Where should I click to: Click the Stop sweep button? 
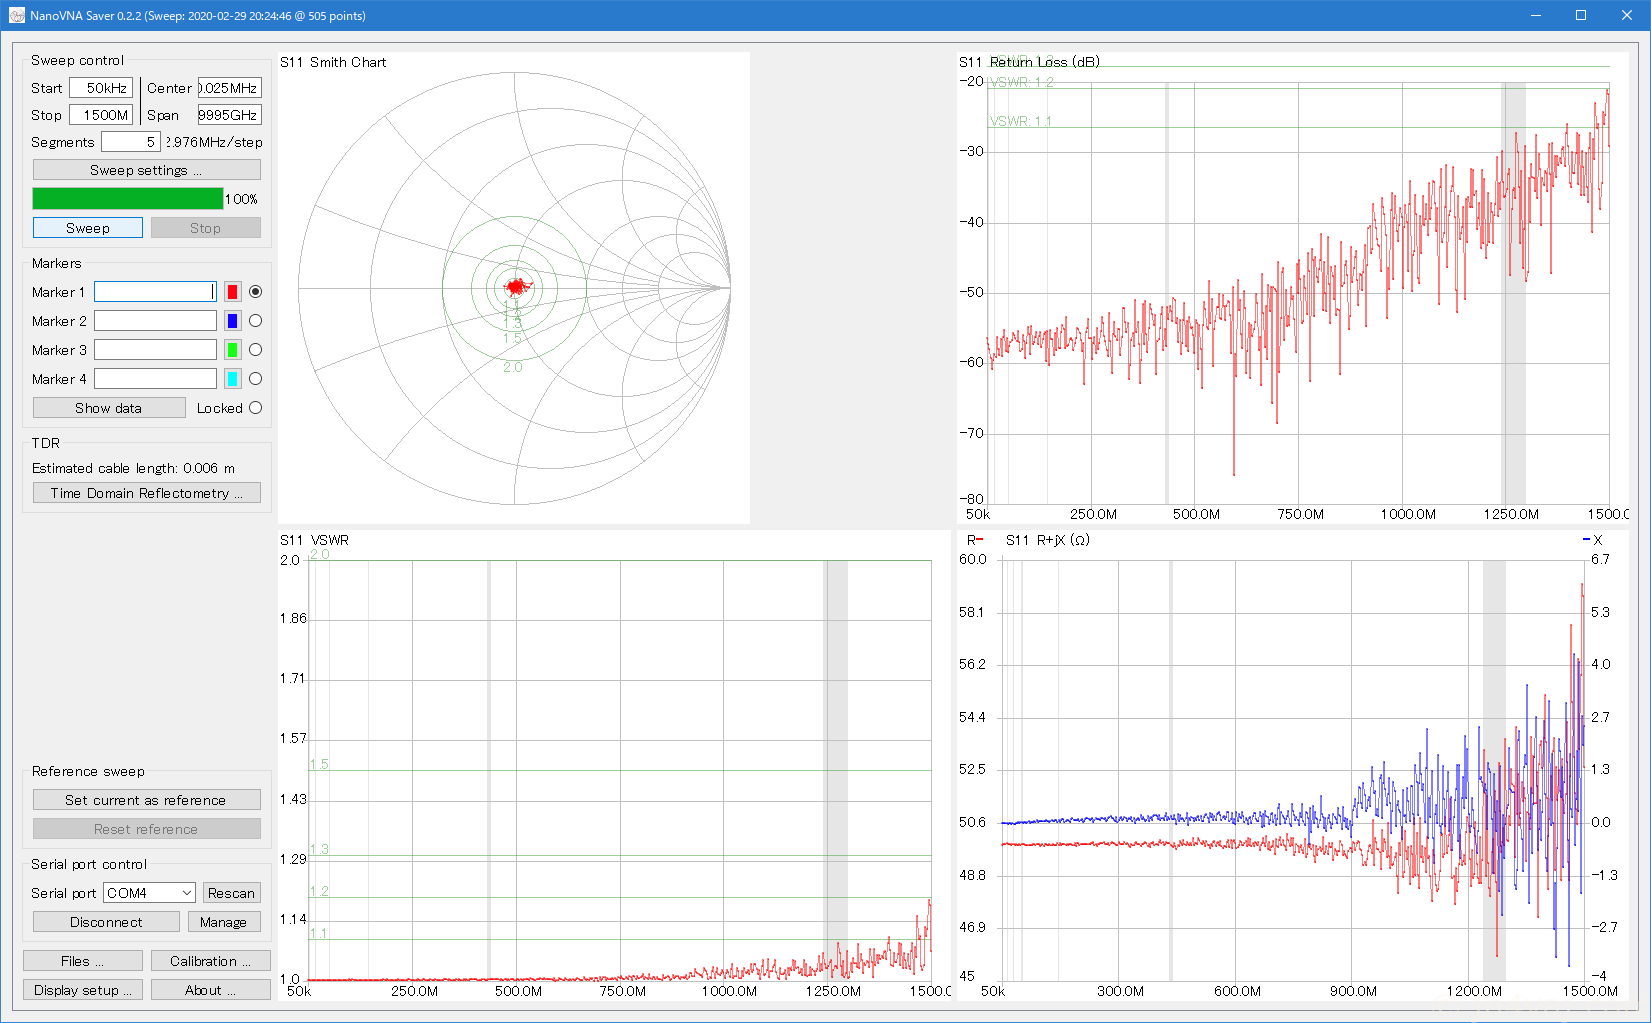pyautogui.click(x=206, y=228)
